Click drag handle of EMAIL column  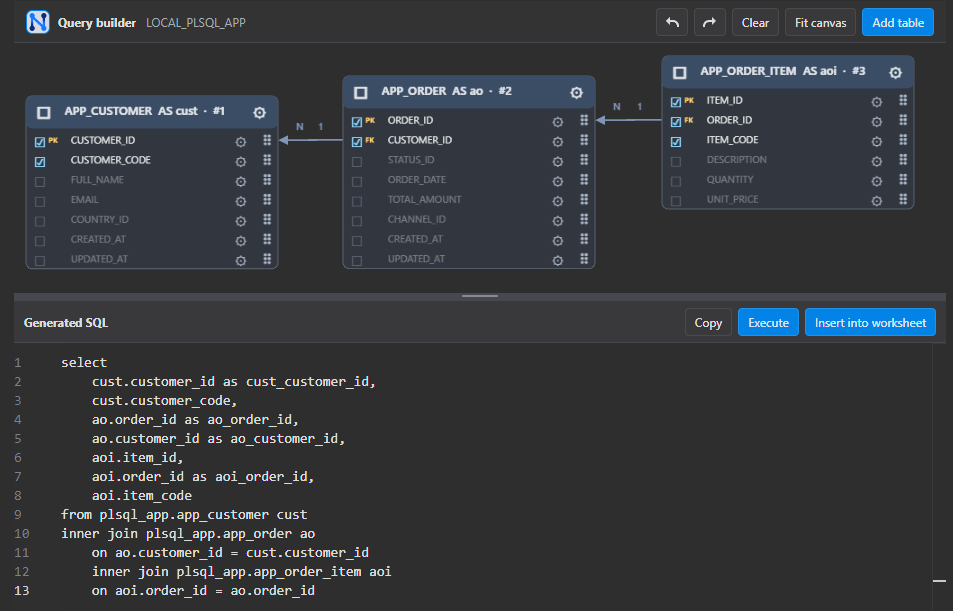coord(267,199)
